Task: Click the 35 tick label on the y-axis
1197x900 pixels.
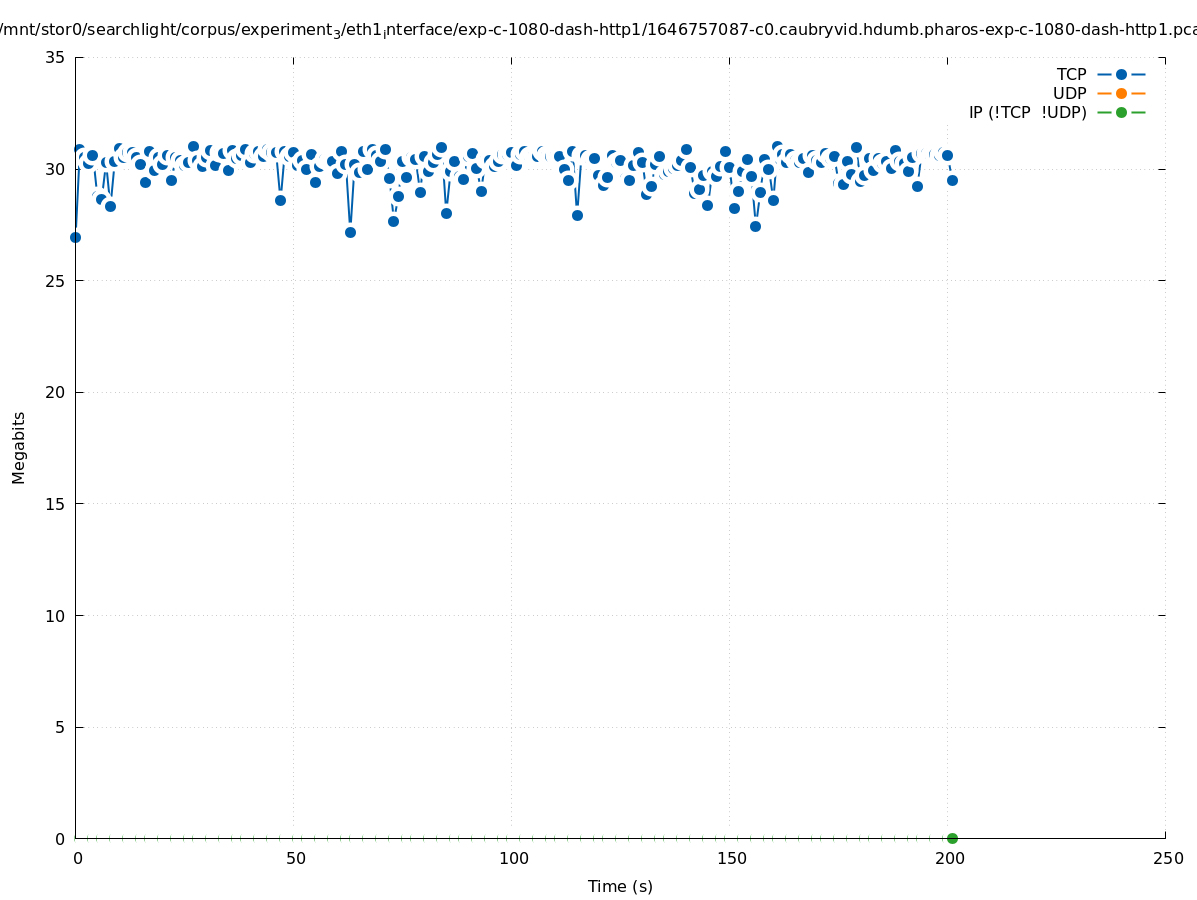Action: pyautogui.click(x=55, y=57)
